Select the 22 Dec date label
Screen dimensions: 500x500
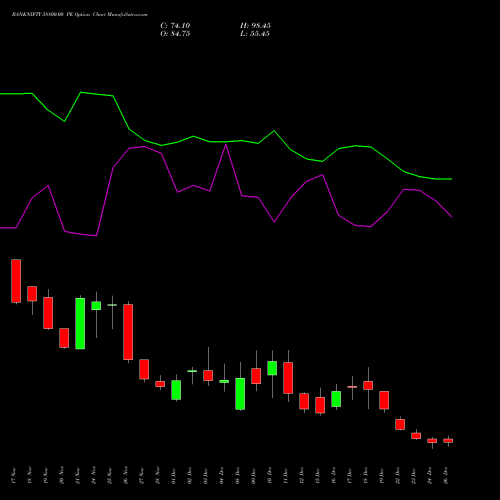coord(398,475)
